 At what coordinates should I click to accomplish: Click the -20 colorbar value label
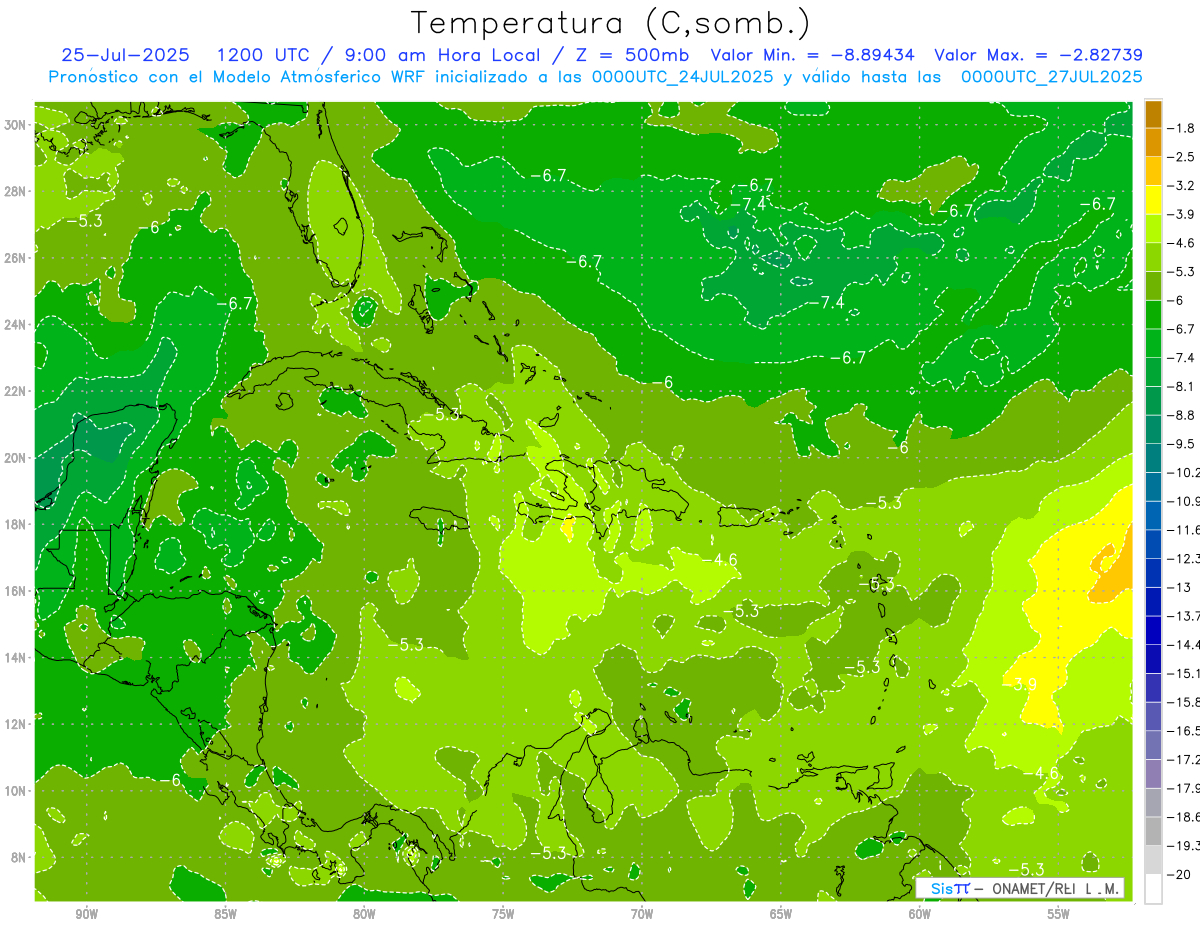(x=1178, y=874)
